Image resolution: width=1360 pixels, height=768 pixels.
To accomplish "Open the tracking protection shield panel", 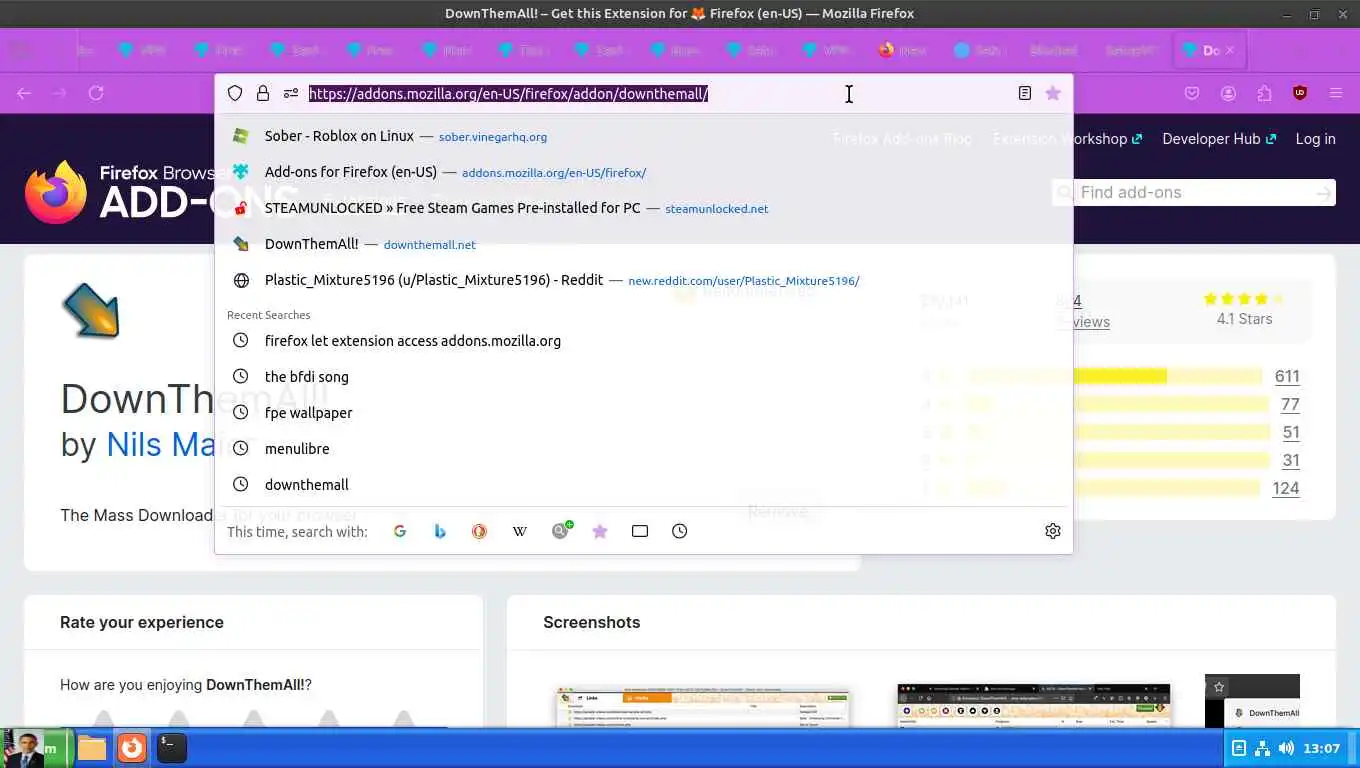I will pyautogui.click(x=235, y=93).
